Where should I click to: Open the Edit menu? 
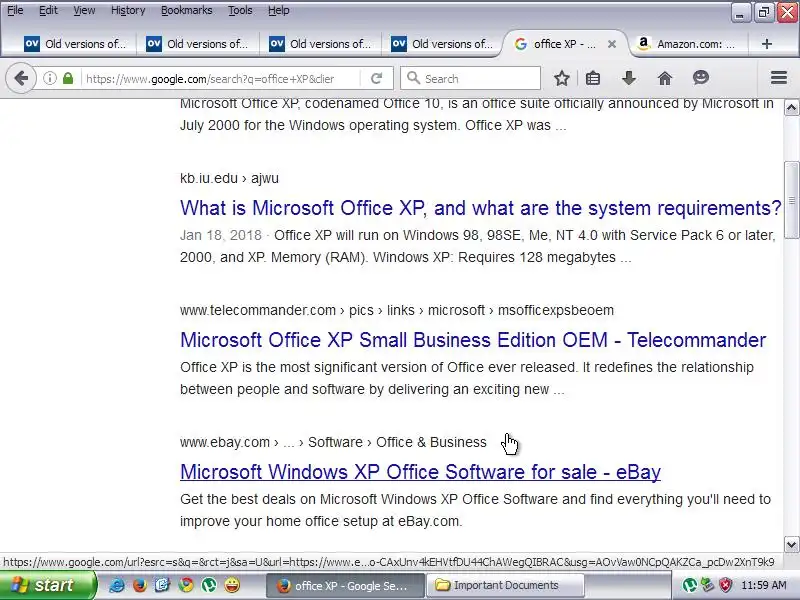(x=48, y=10)
